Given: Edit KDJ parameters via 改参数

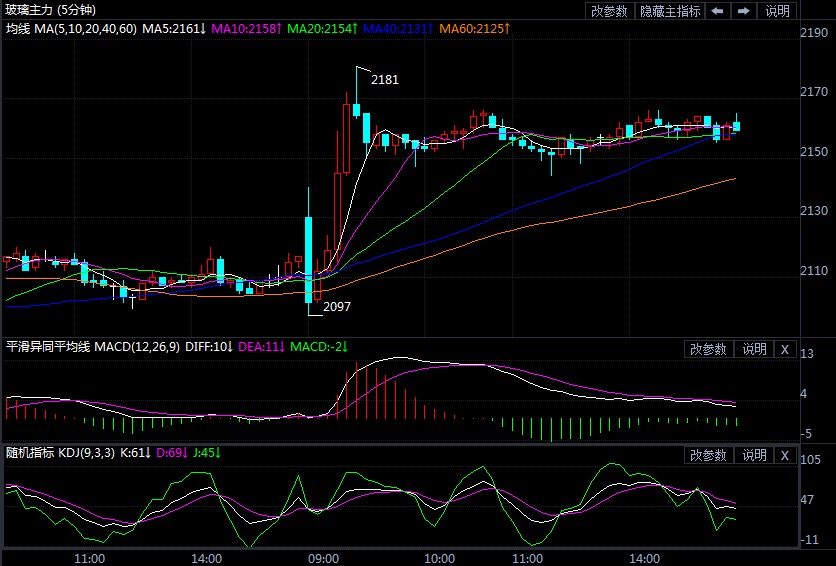Looking at the screenshot, I should pyautogui.click(x=709, y=455).
